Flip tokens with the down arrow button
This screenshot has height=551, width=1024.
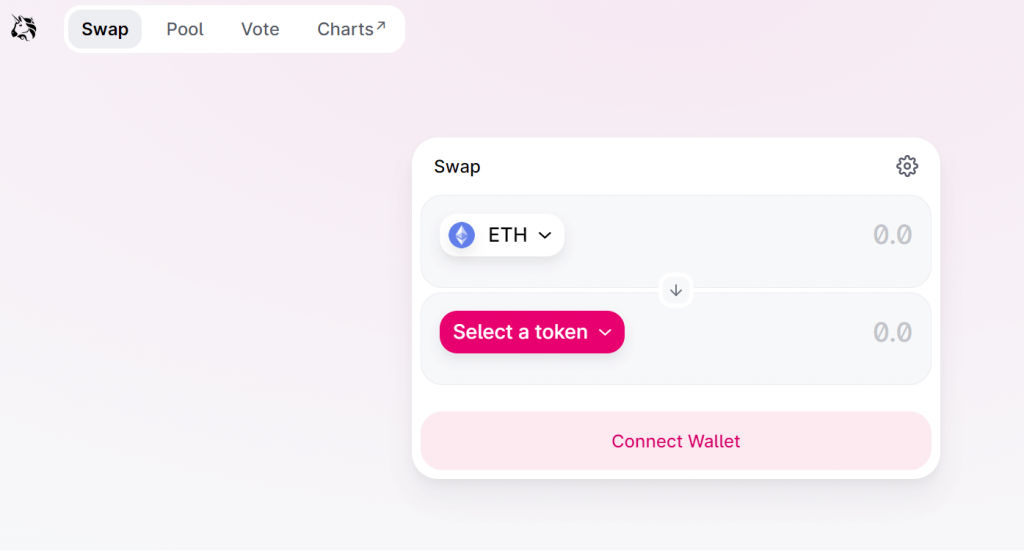tap(676, 291)
